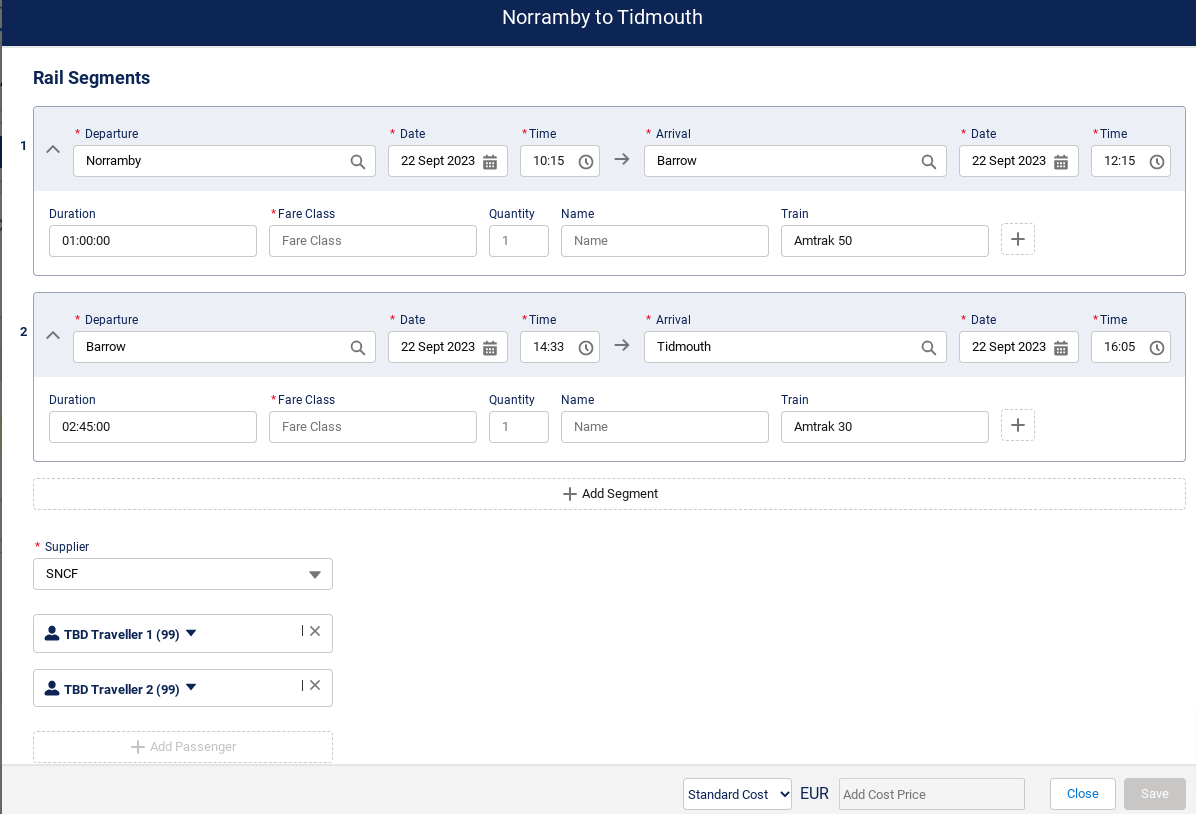The image size is (1196, 814).
Task: Open calendar for segment 1 departure date
Action: (490, 162)
